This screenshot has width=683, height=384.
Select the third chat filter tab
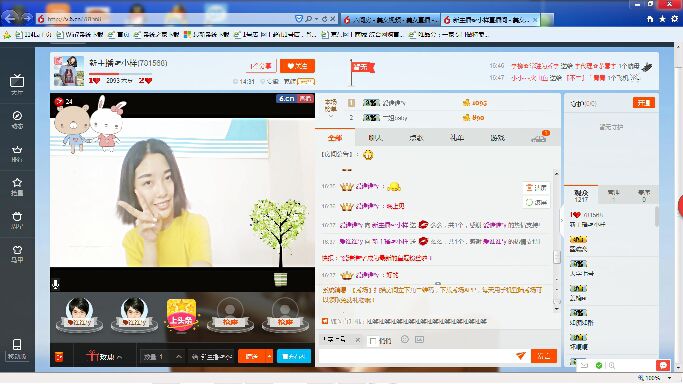click(x=416, y=138)
